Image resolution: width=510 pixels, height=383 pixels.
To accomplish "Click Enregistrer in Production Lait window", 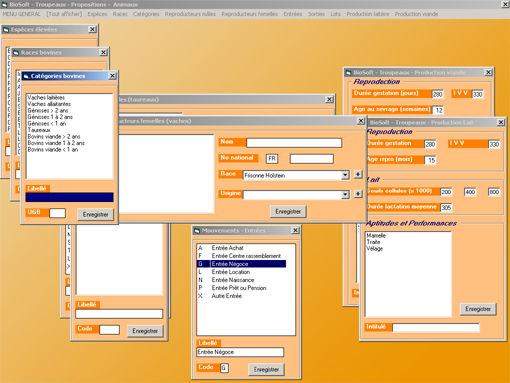I will (478, 309).
